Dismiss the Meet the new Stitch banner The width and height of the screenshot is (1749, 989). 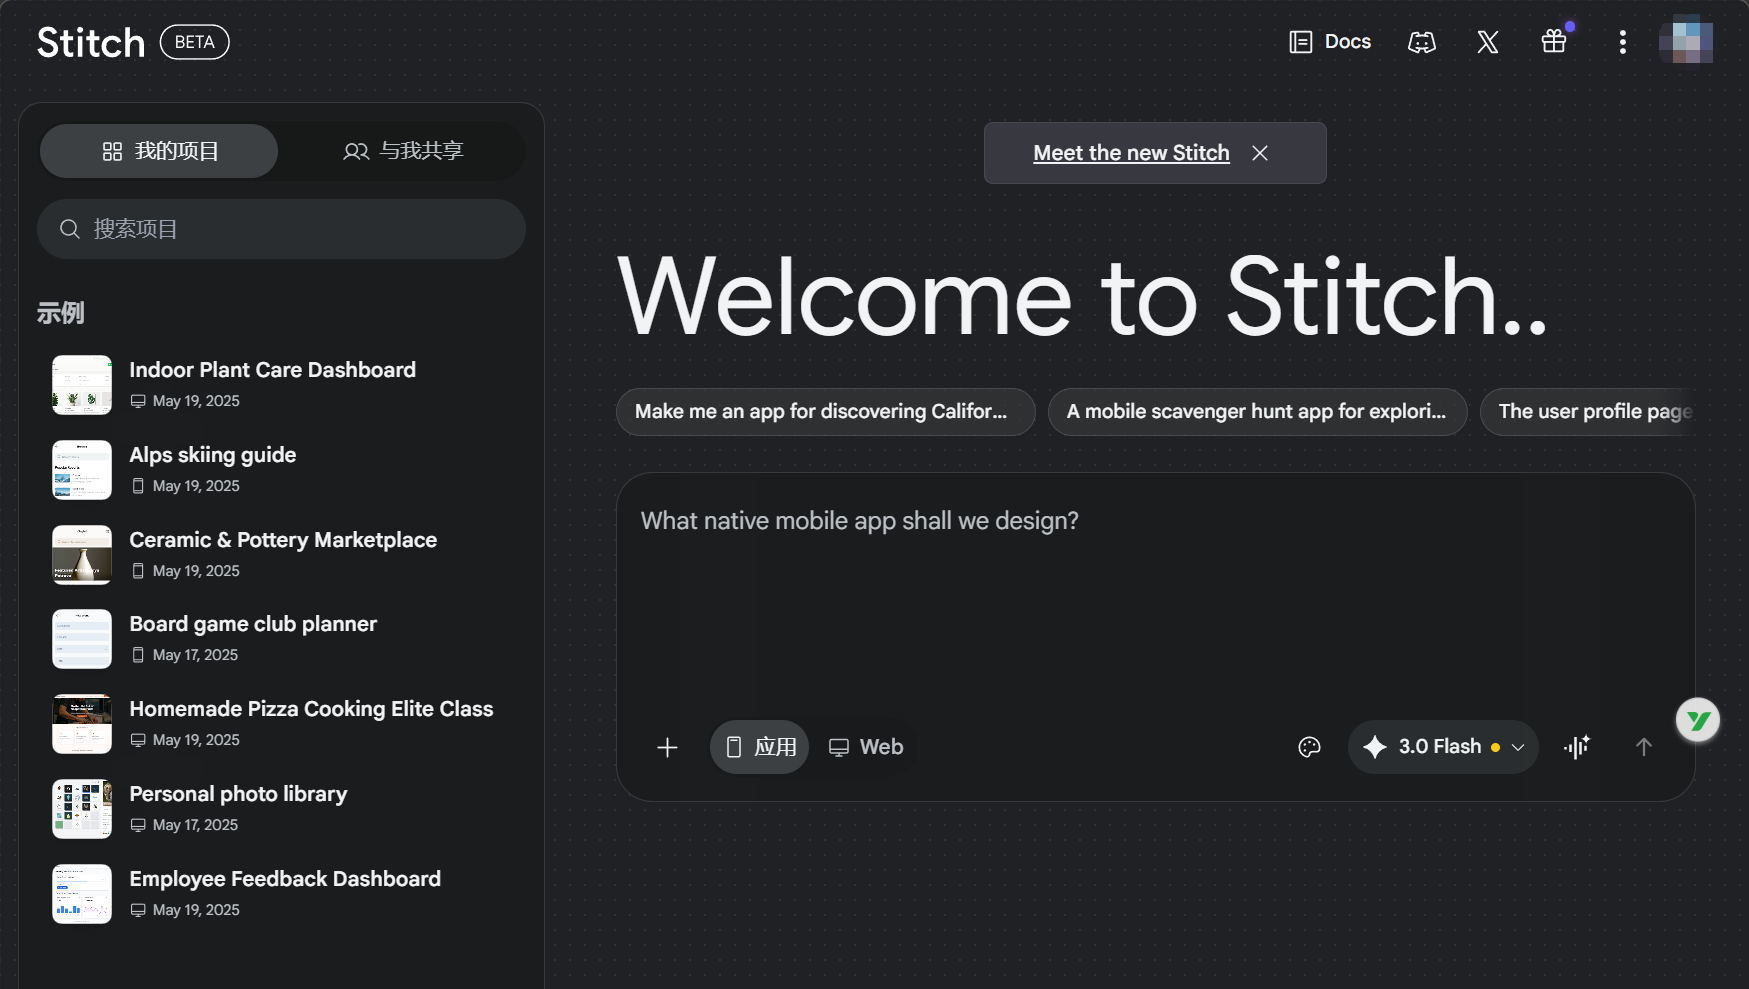tap(1260, 153)
